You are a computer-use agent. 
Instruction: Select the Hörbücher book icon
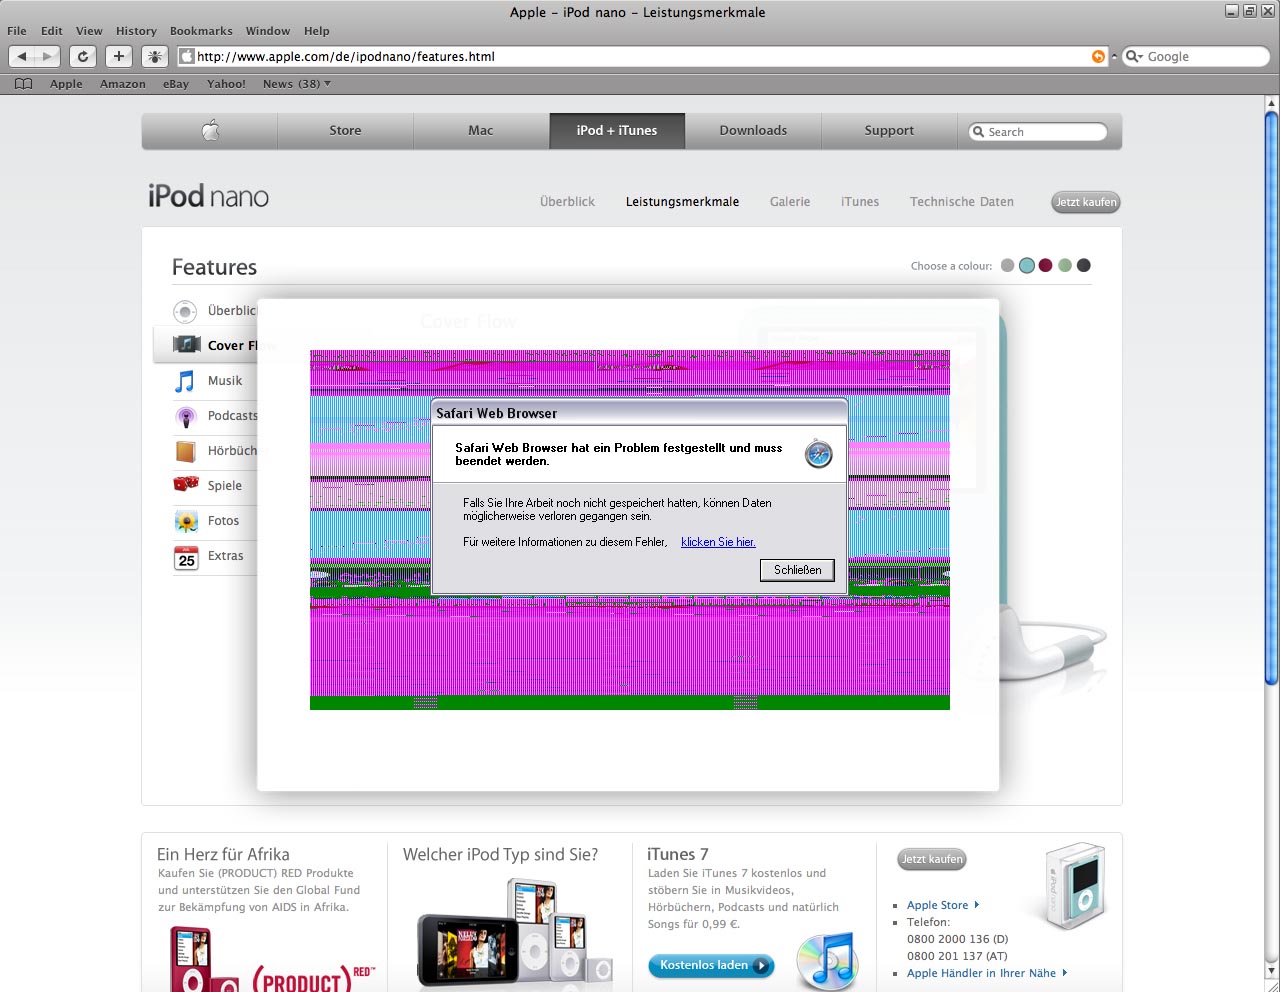point(186,451)
